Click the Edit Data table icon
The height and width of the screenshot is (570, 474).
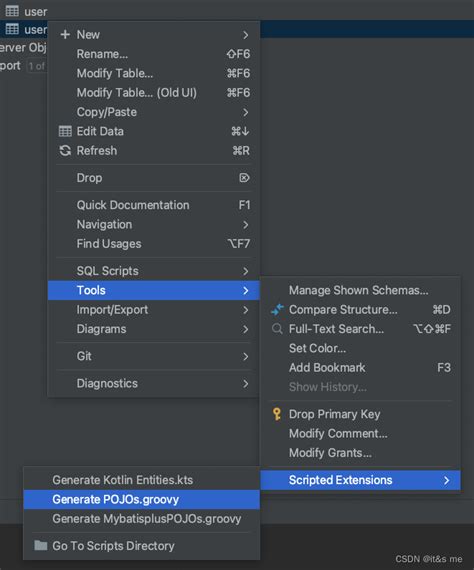65,131
